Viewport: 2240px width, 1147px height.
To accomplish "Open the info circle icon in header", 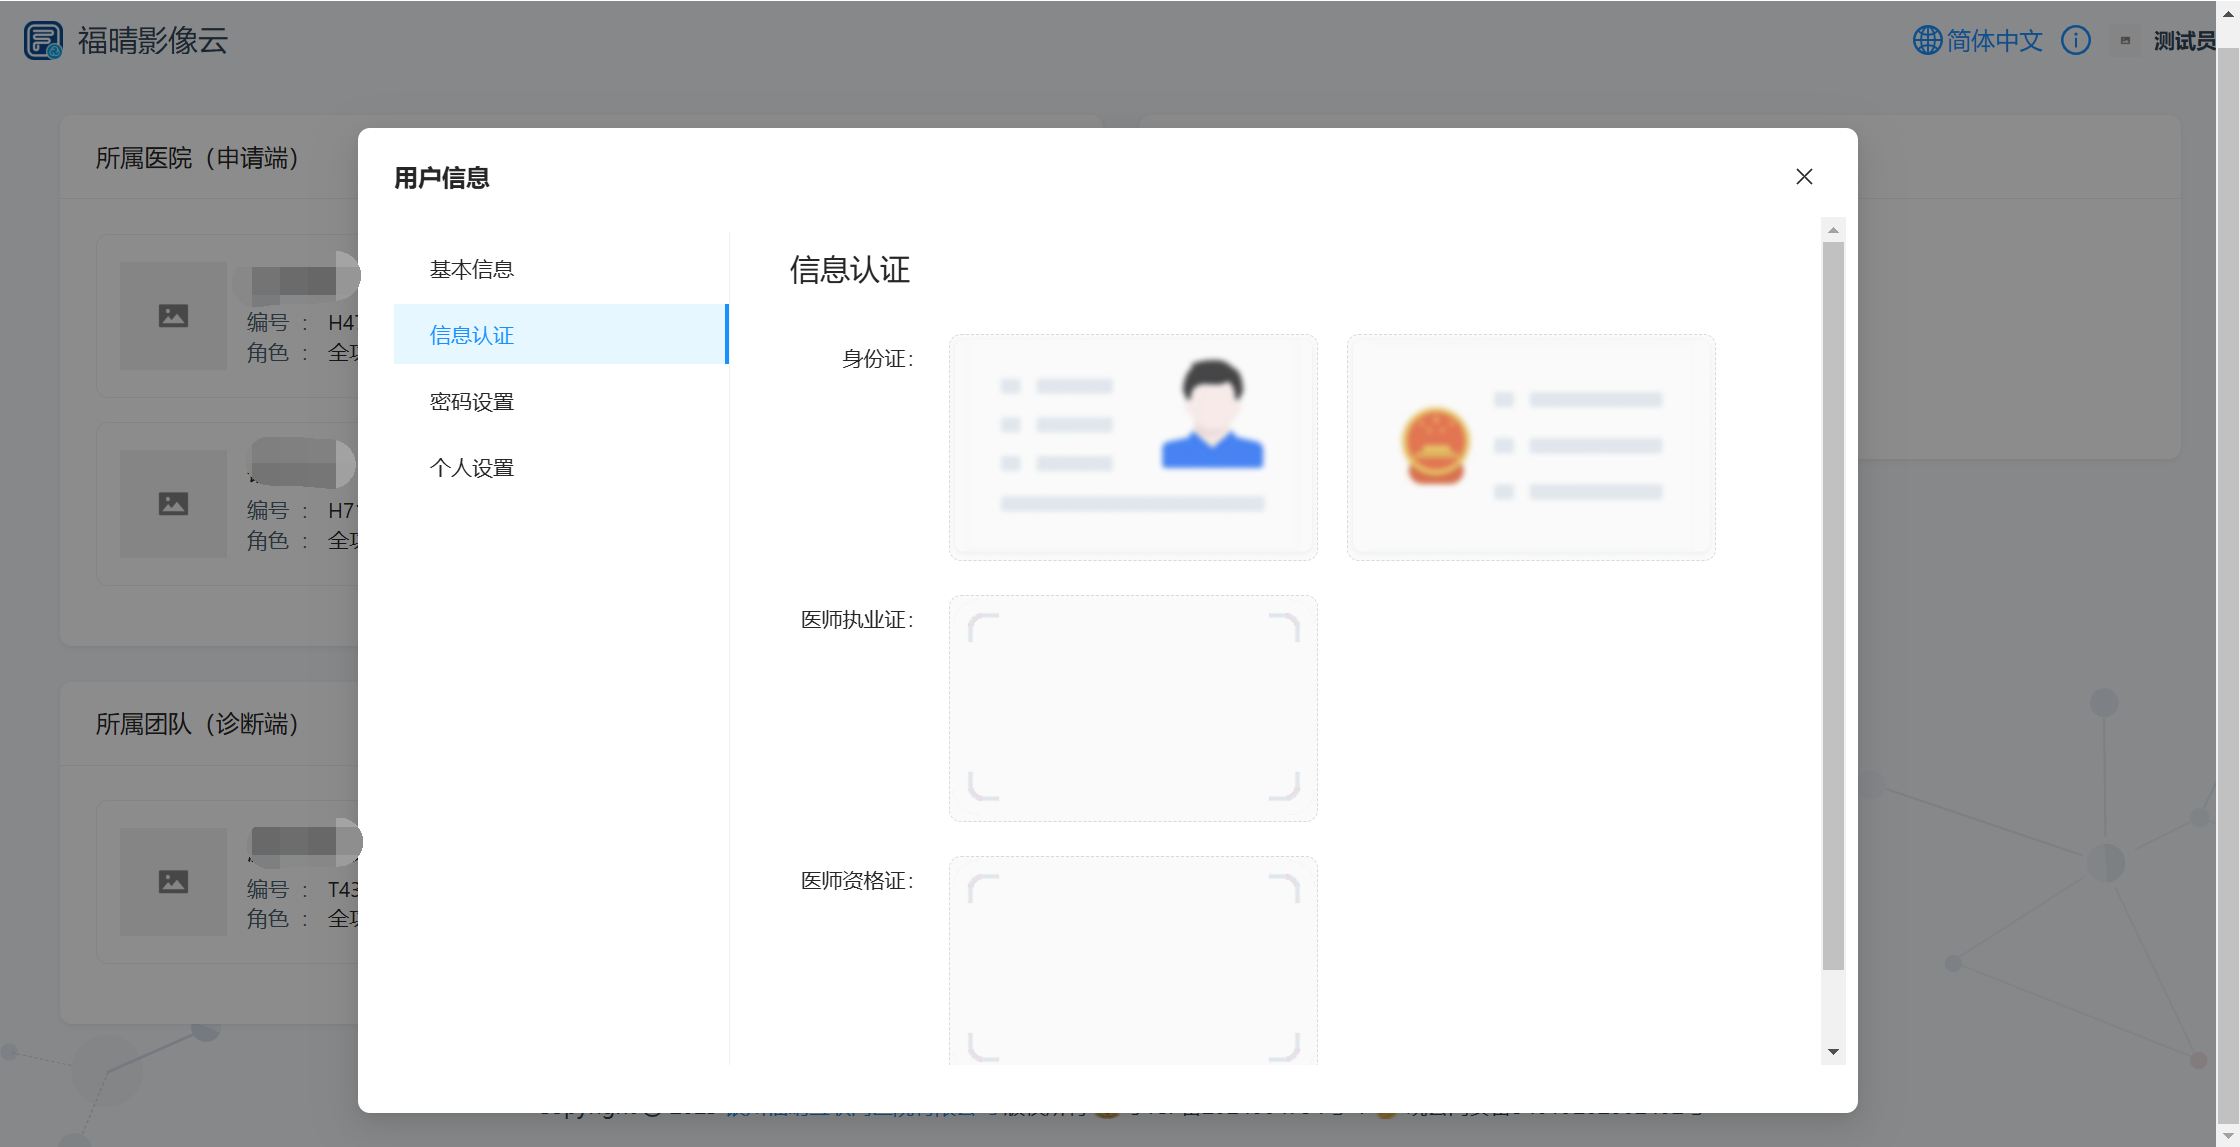I will (x=2076, y=41).
